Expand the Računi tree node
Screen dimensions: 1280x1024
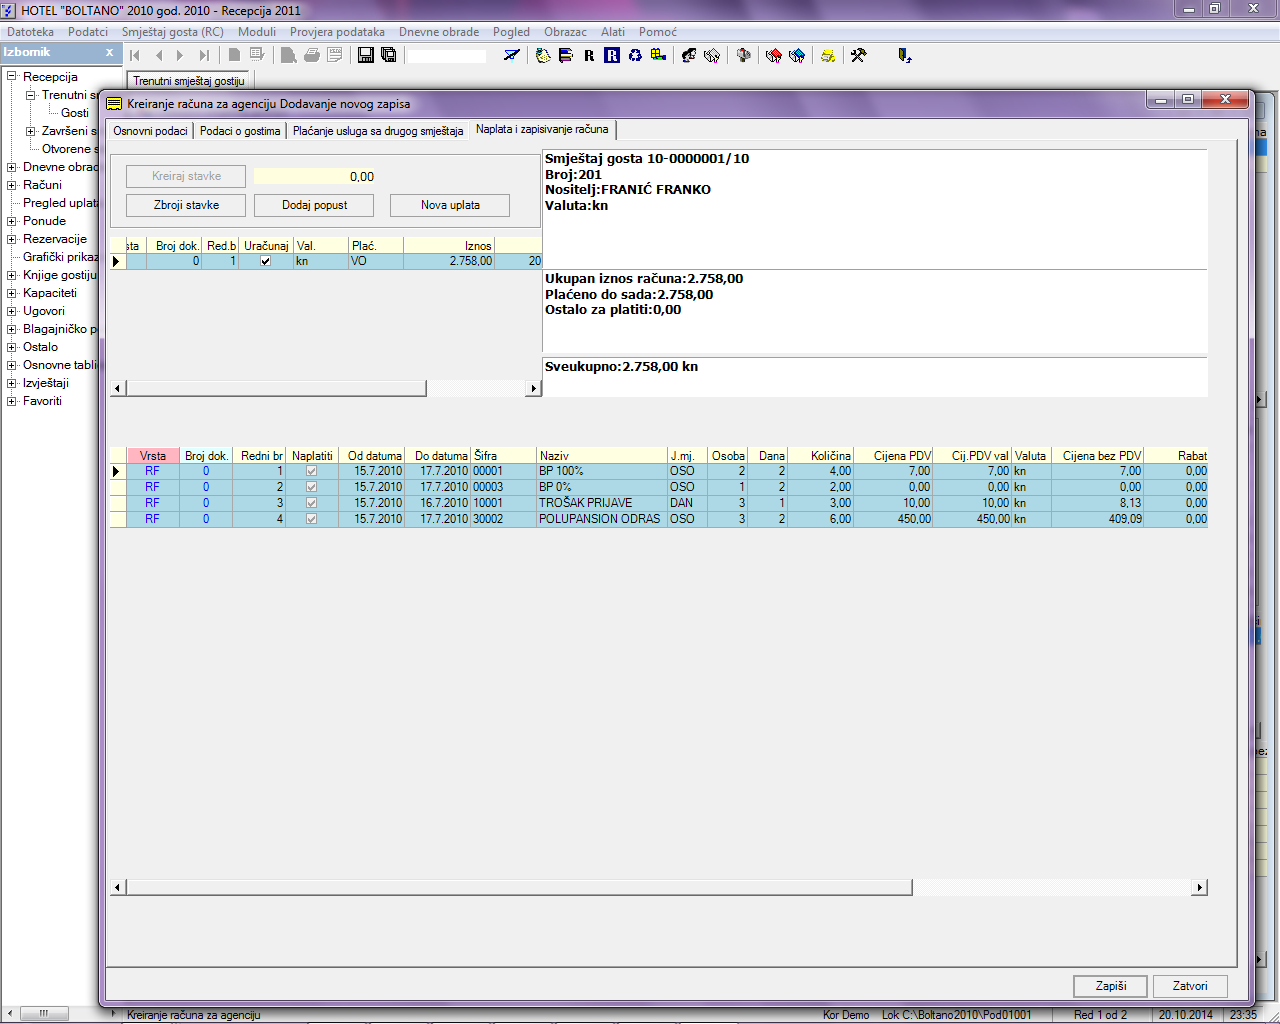12,185
